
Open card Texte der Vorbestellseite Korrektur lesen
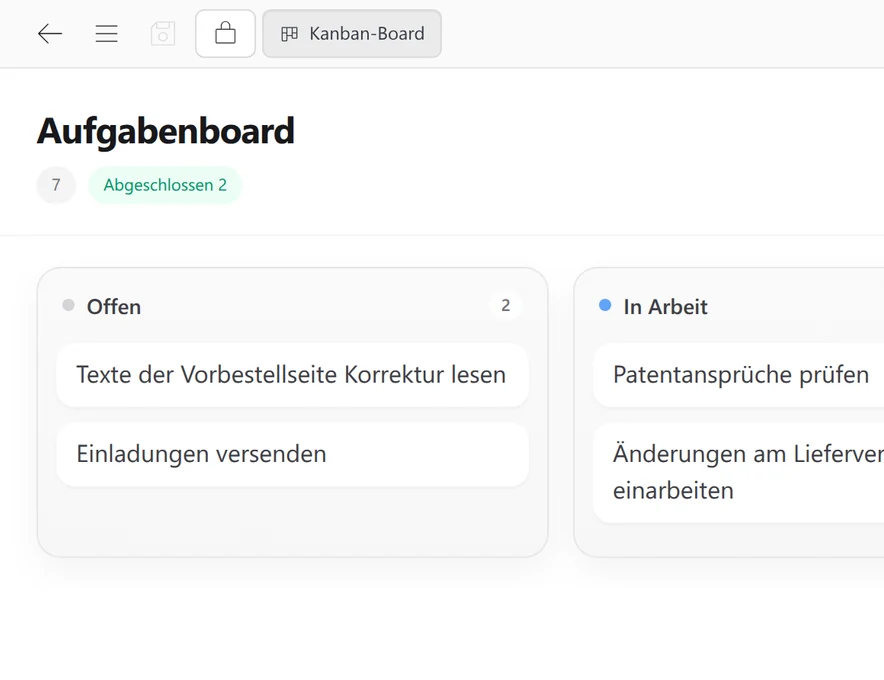tap(293, 375)
